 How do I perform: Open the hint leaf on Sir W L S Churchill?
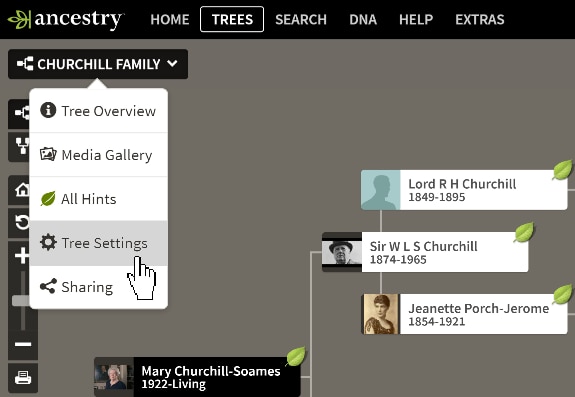coord(524,232)
